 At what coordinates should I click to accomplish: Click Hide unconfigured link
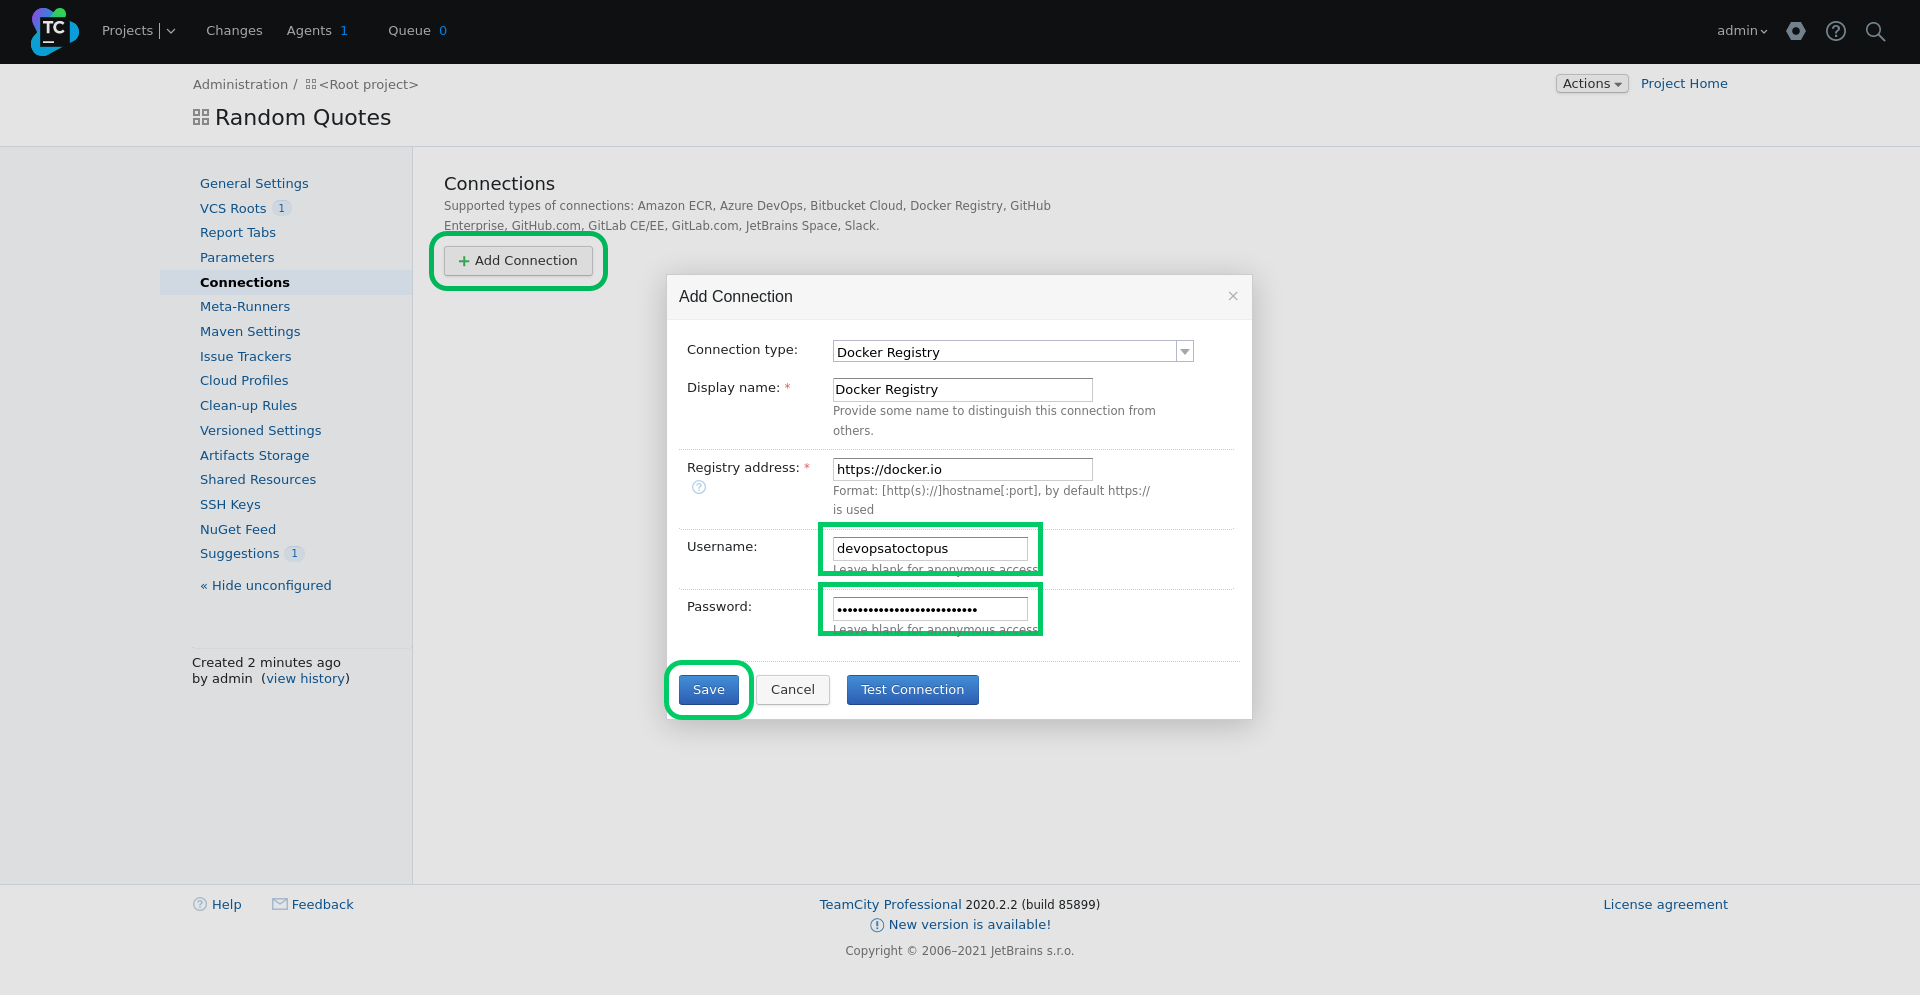click(x=266, y=586)
